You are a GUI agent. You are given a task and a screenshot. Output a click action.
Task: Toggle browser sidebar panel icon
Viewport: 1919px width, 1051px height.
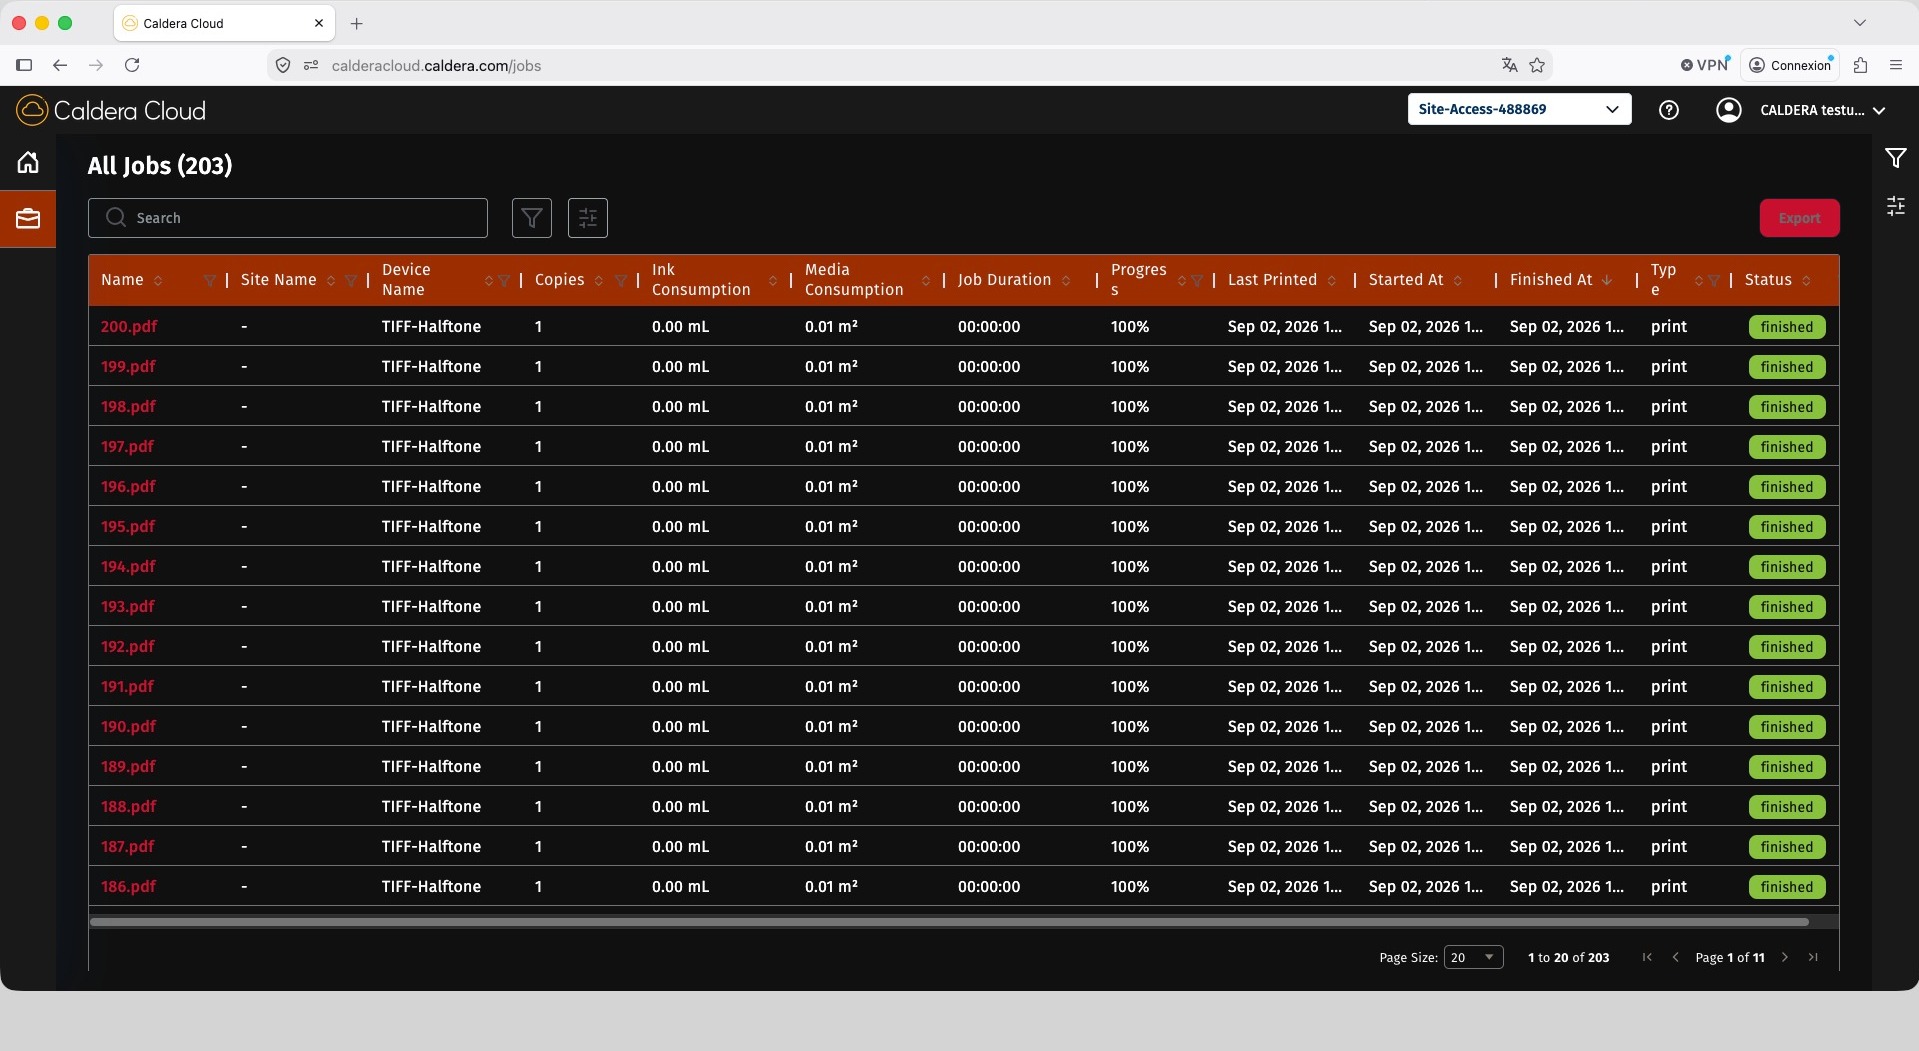click(24, 65)
